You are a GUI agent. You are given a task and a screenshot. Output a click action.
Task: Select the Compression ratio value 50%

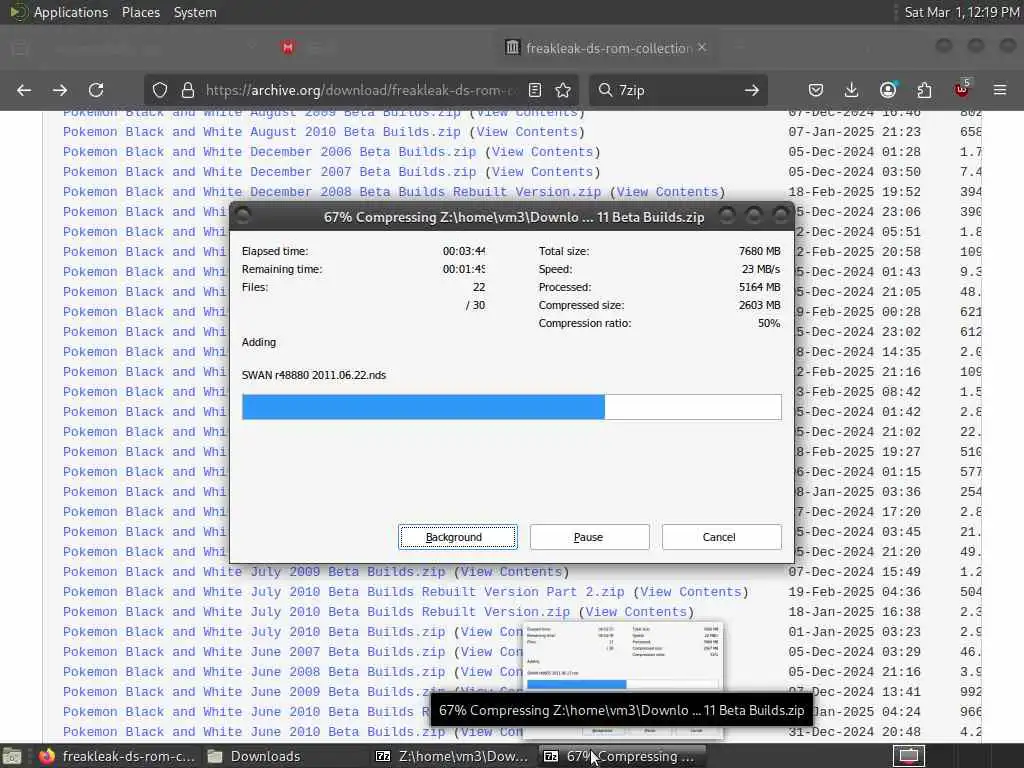point(769,323)
